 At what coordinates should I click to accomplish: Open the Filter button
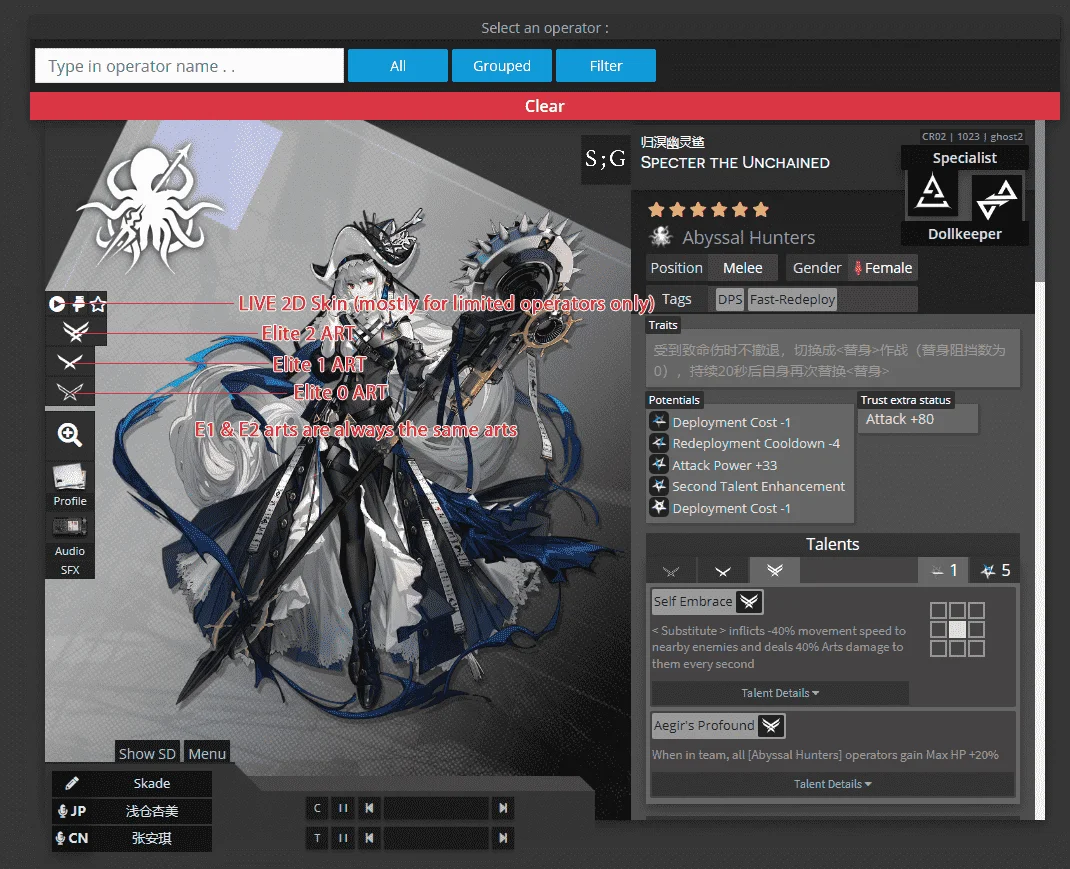click(606, 66)
